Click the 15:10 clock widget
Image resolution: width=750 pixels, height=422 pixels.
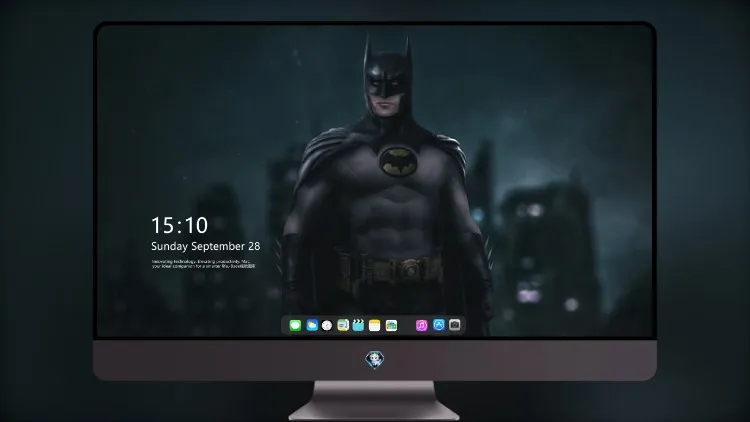click(179, 225)
